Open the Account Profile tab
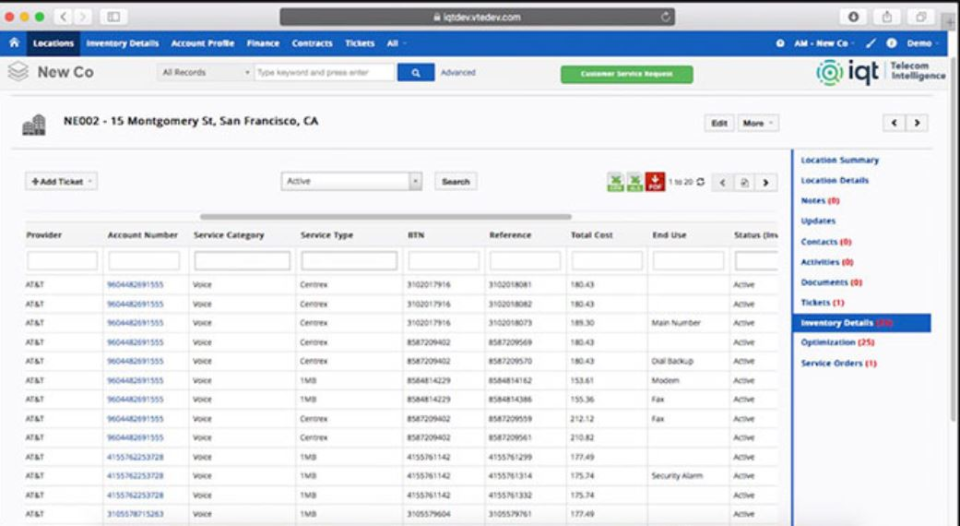This screenshot has height=526, width=960. click(203, 43)
